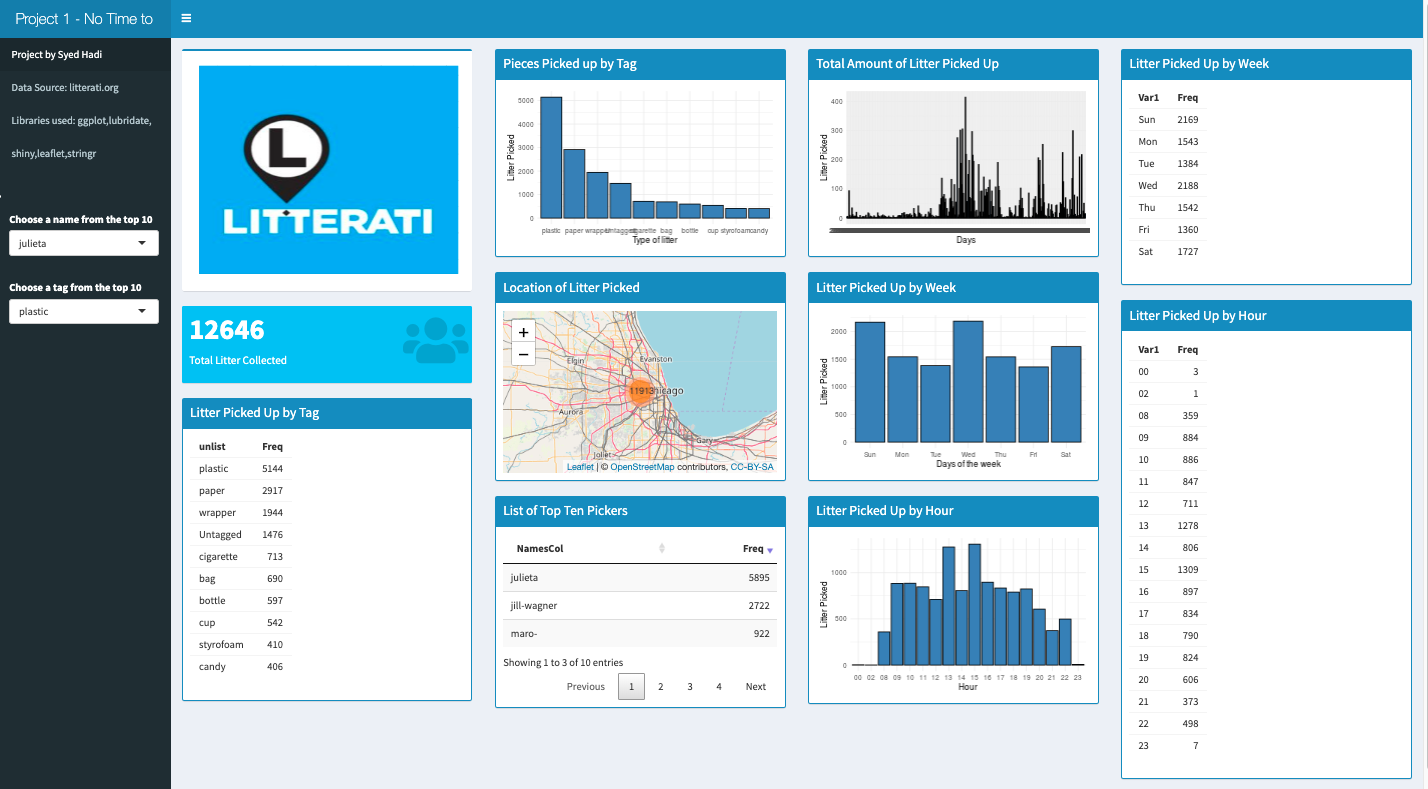
Task: Click the cigarette row in tag table
Action: coord(241,557)
